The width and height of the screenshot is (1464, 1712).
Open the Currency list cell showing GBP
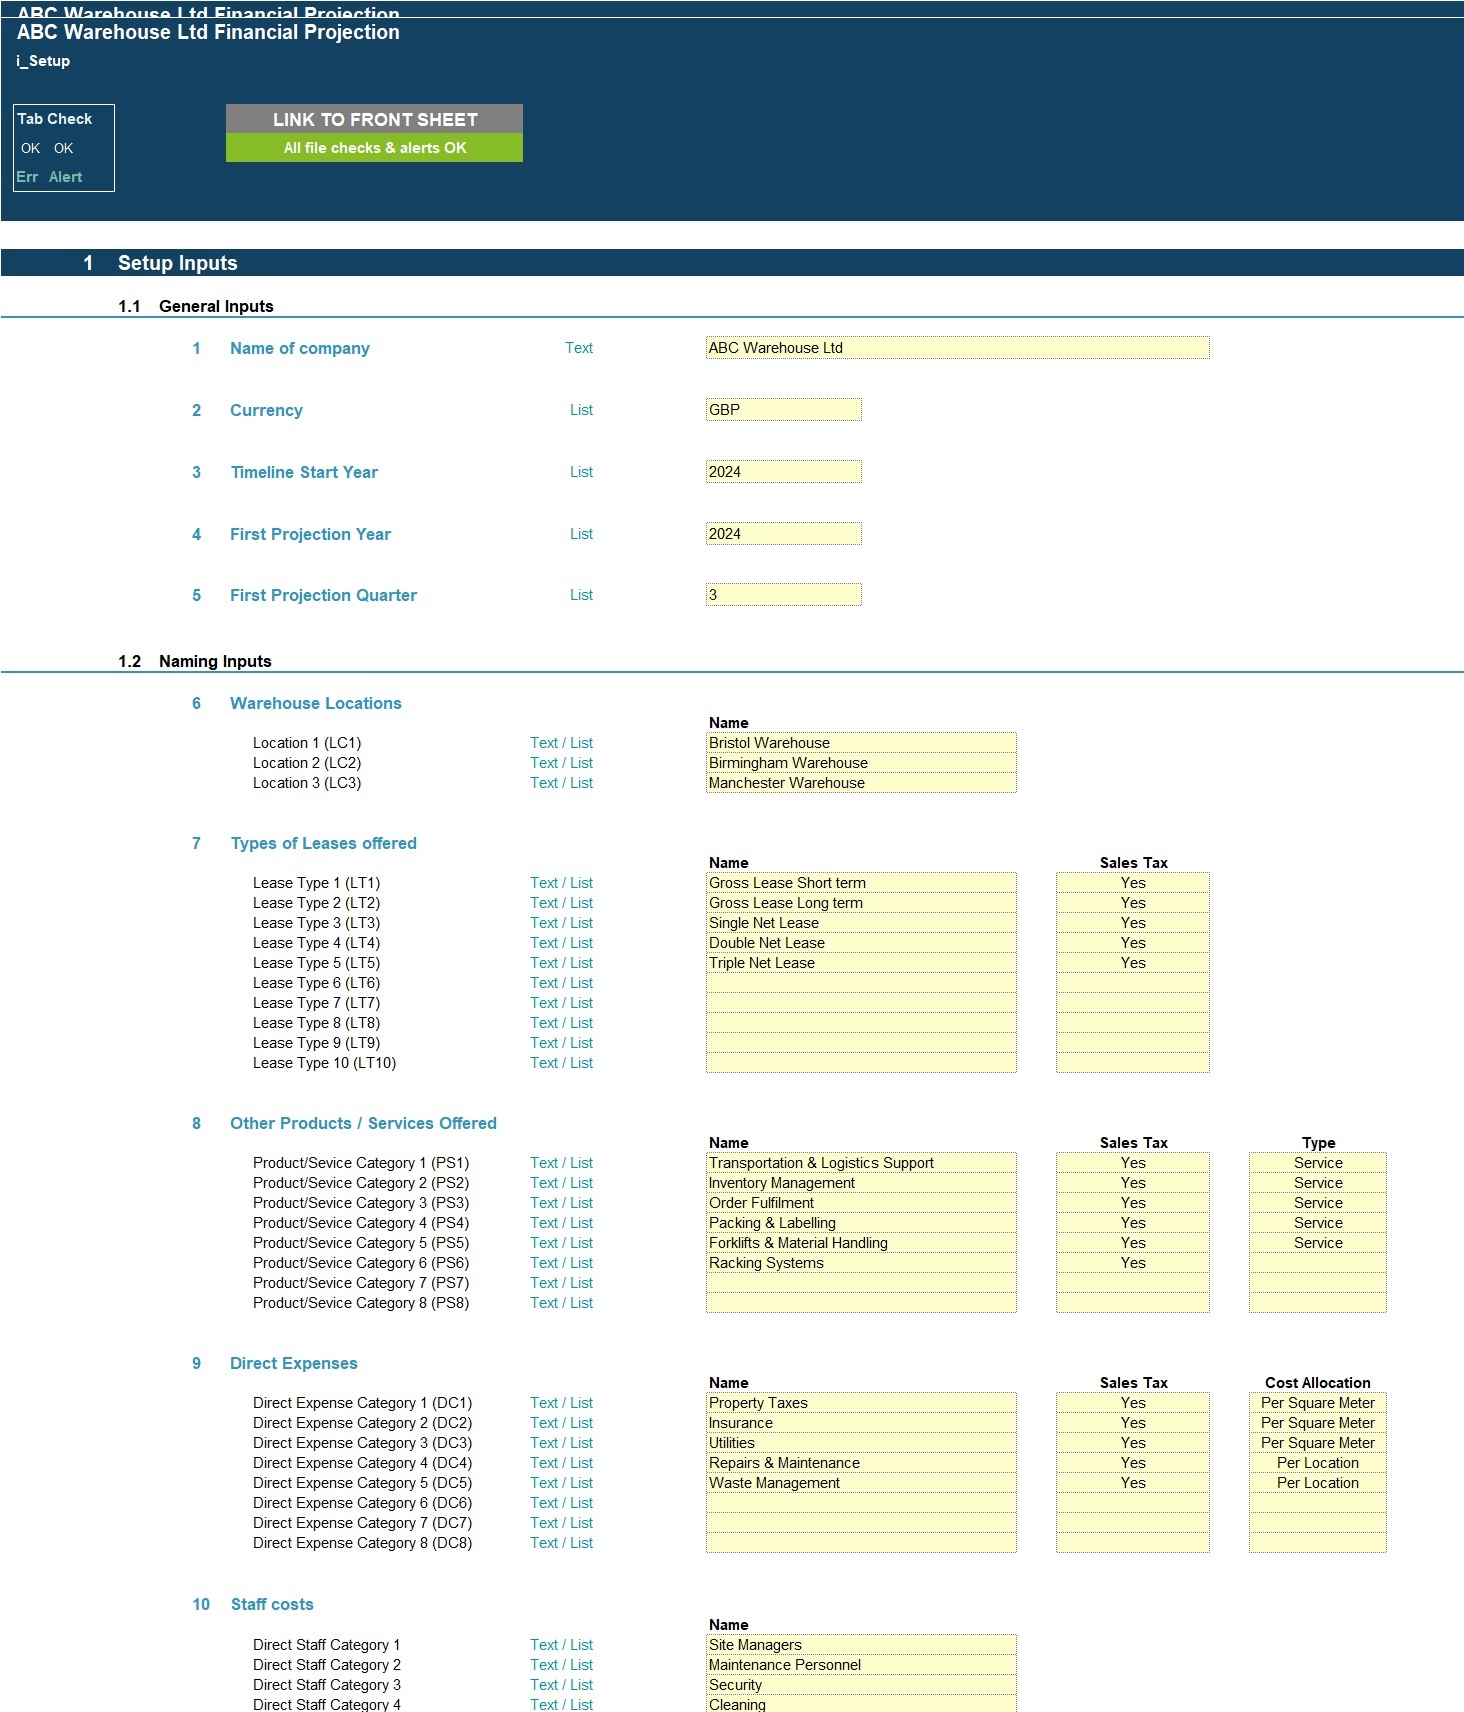[x=783, y=410]
